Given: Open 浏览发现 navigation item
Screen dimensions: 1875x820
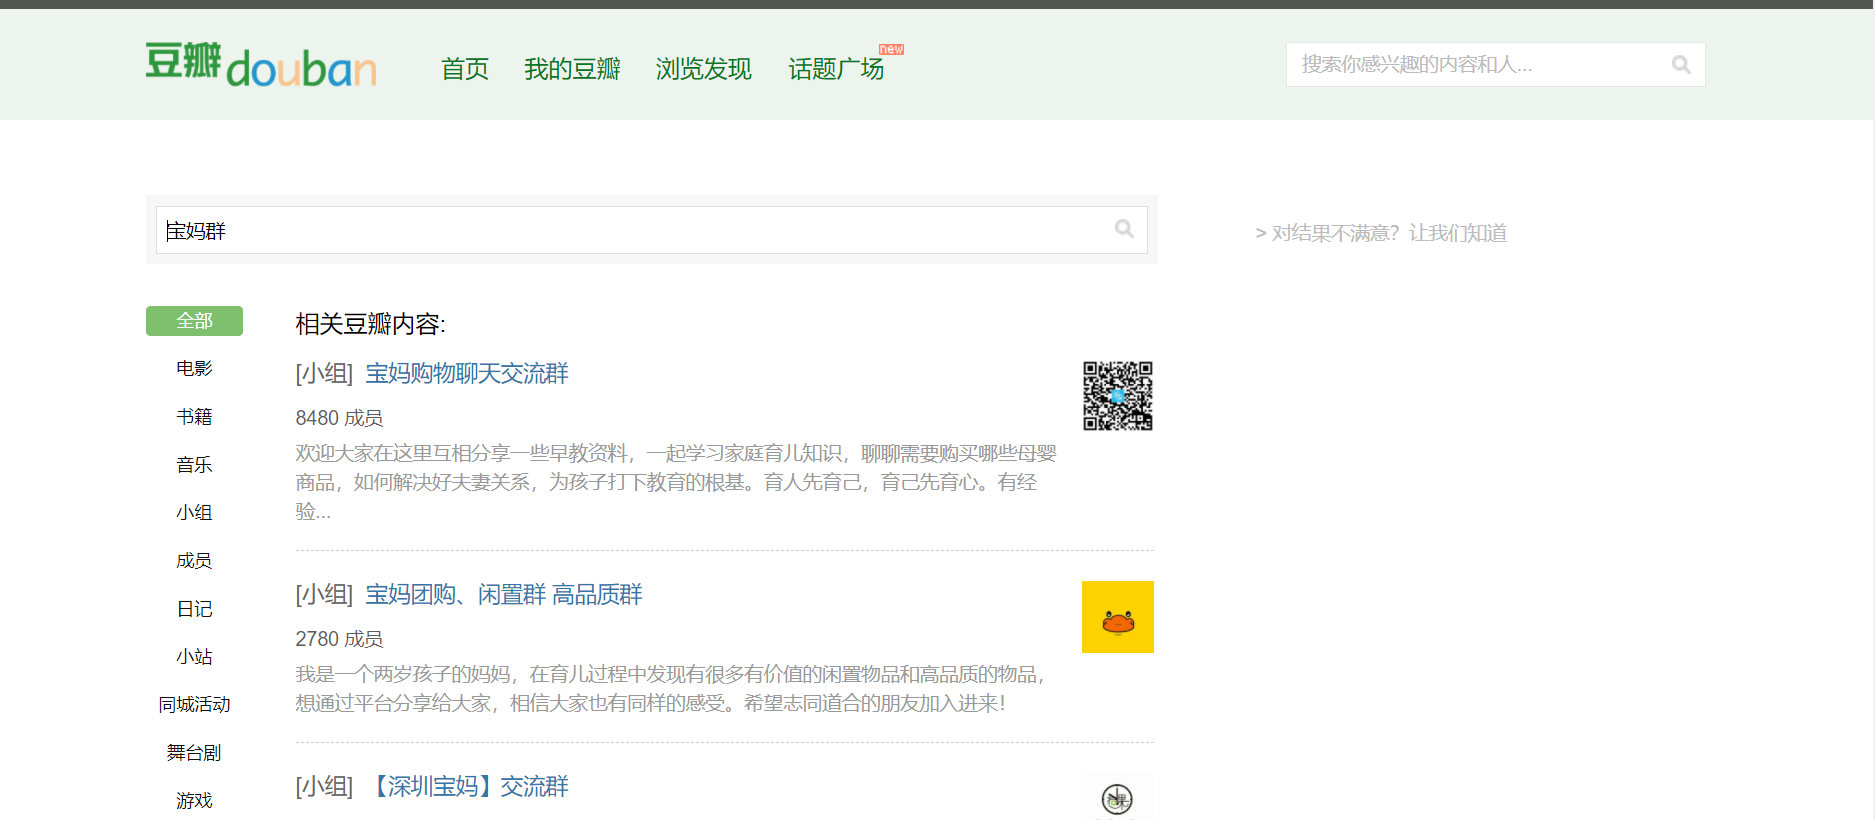Looking at the screenshot, I should (704, 69).
